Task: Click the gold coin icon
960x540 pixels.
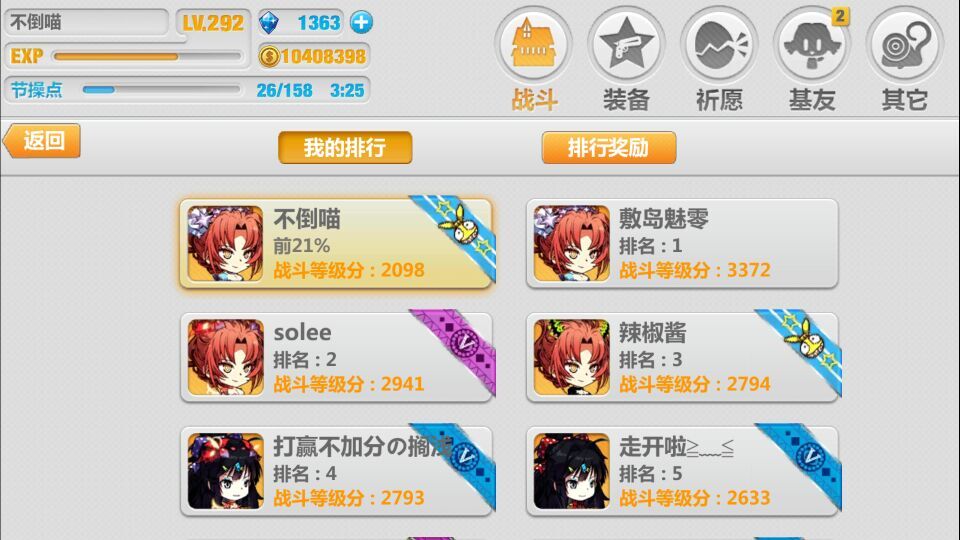Action: point(269,56)
